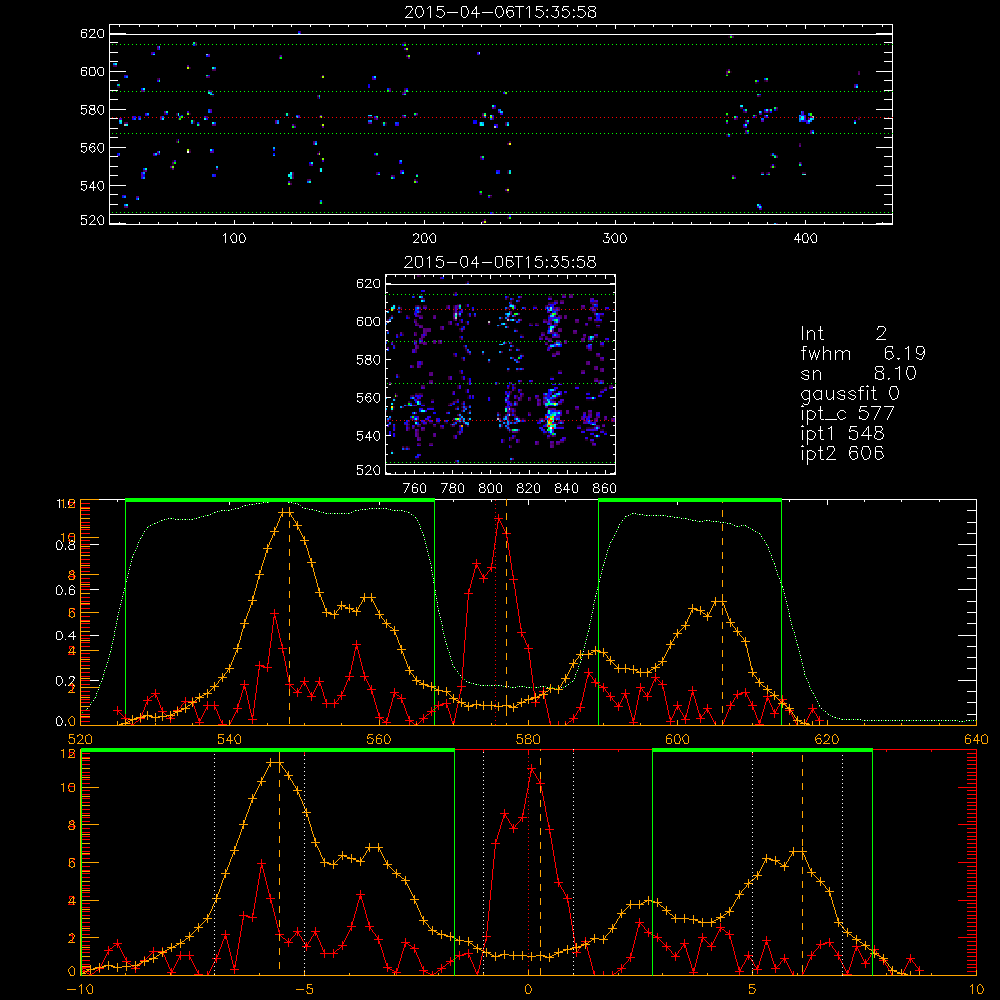Click x-axis label 0 on the bottom plot
This screenshot has height=1000, width=1000.
(x=529, y=990)
